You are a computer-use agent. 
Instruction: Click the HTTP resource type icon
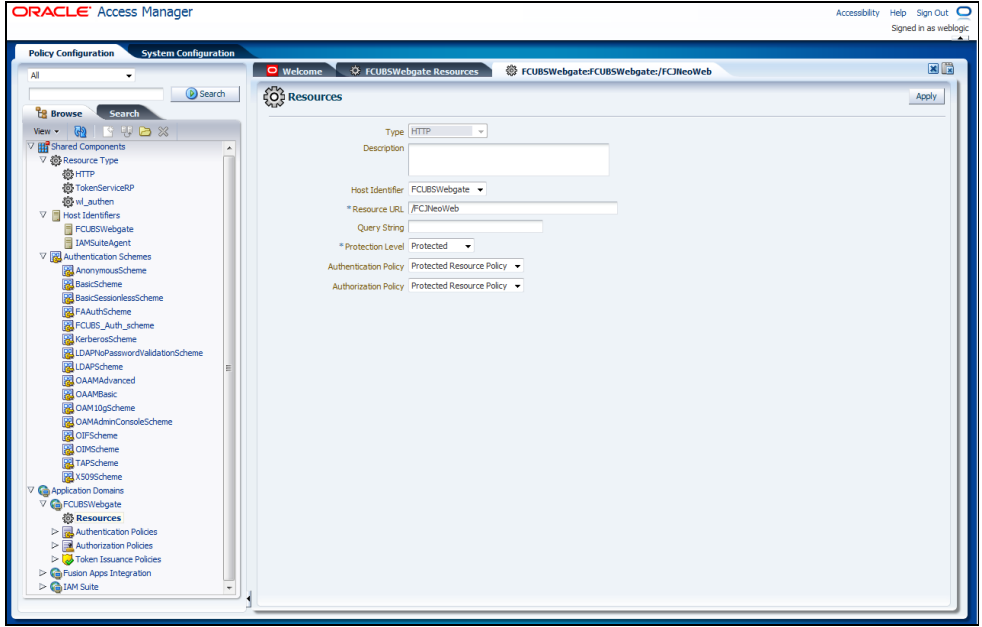coord(68,174)
